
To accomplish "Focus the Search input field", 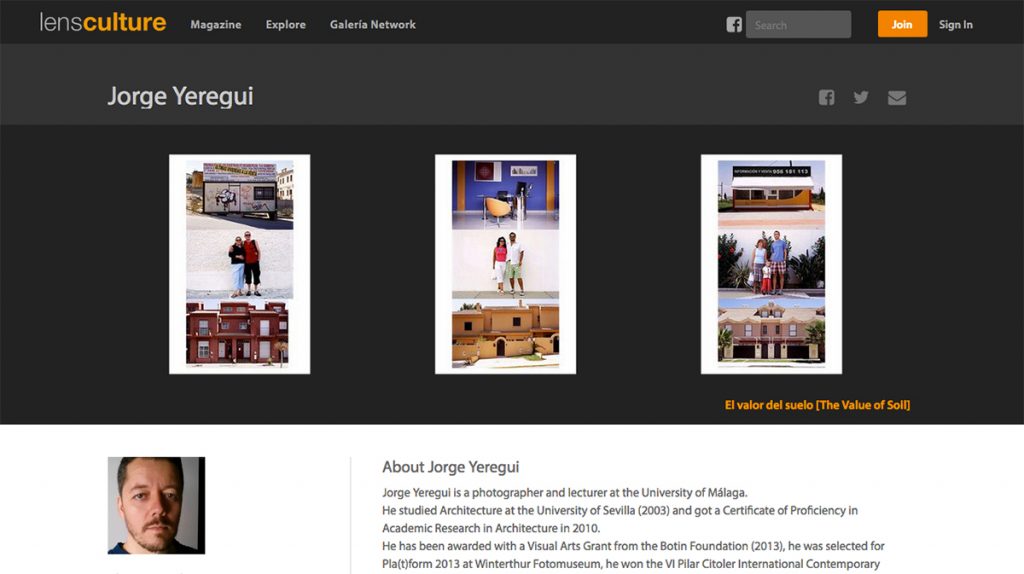I will pos(798,25).
